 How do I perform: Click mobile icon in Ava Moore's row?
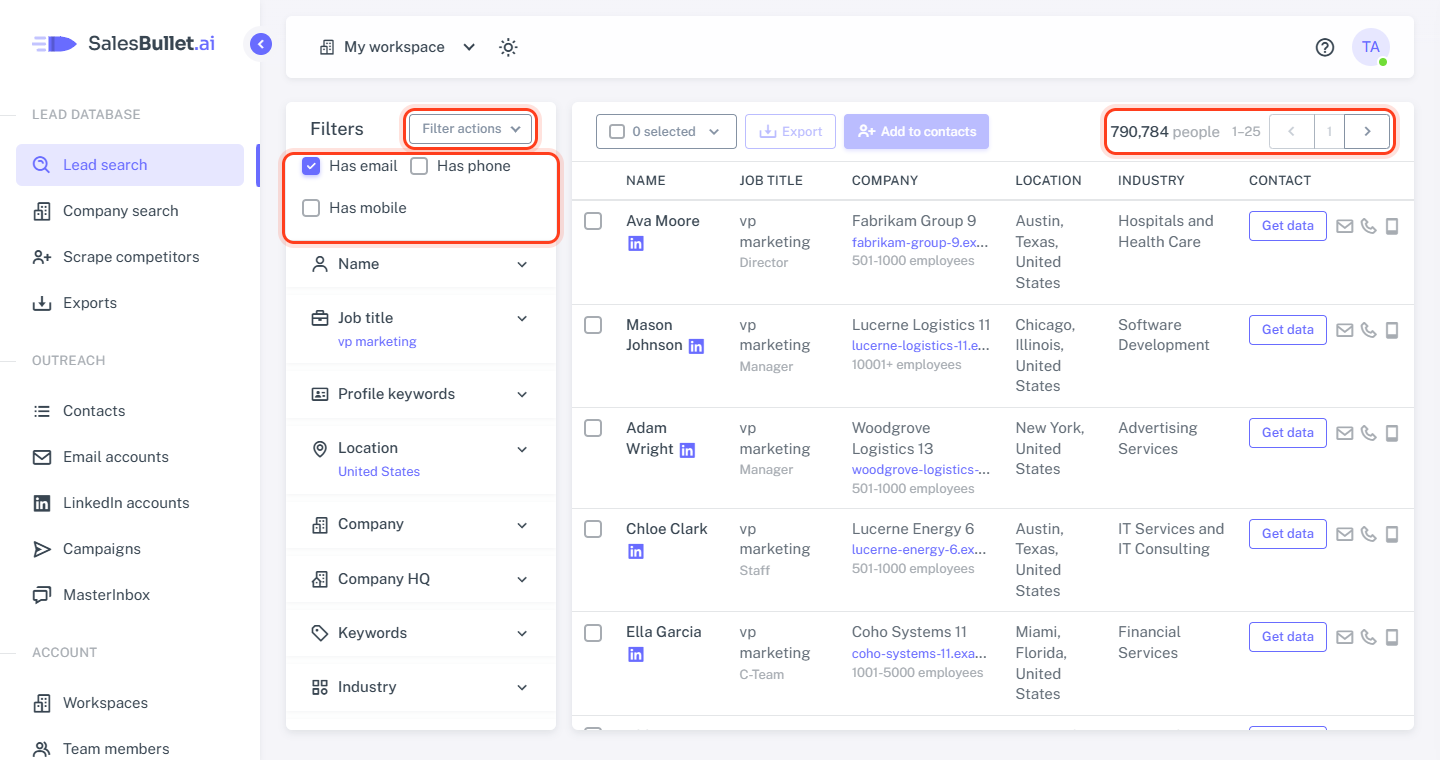click(x=1392, y=226)
